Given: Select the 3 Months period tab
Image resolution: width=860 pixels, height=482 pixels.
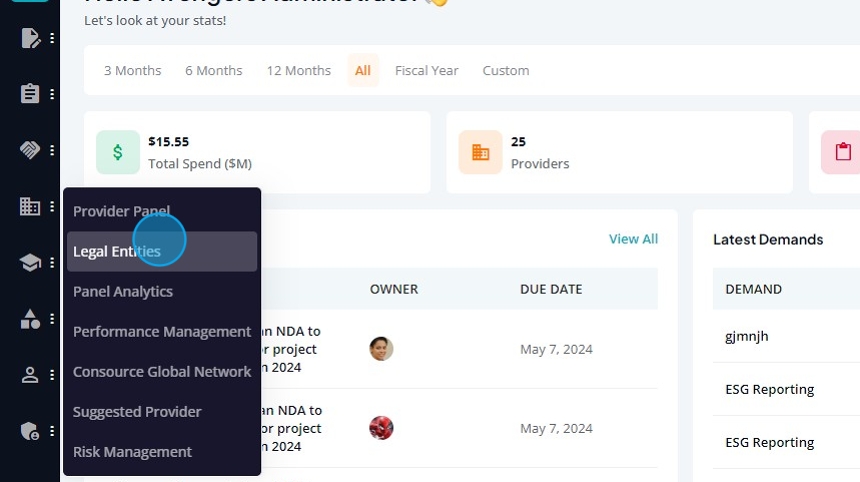Looking at the screenshot, I should coord(133,70).
